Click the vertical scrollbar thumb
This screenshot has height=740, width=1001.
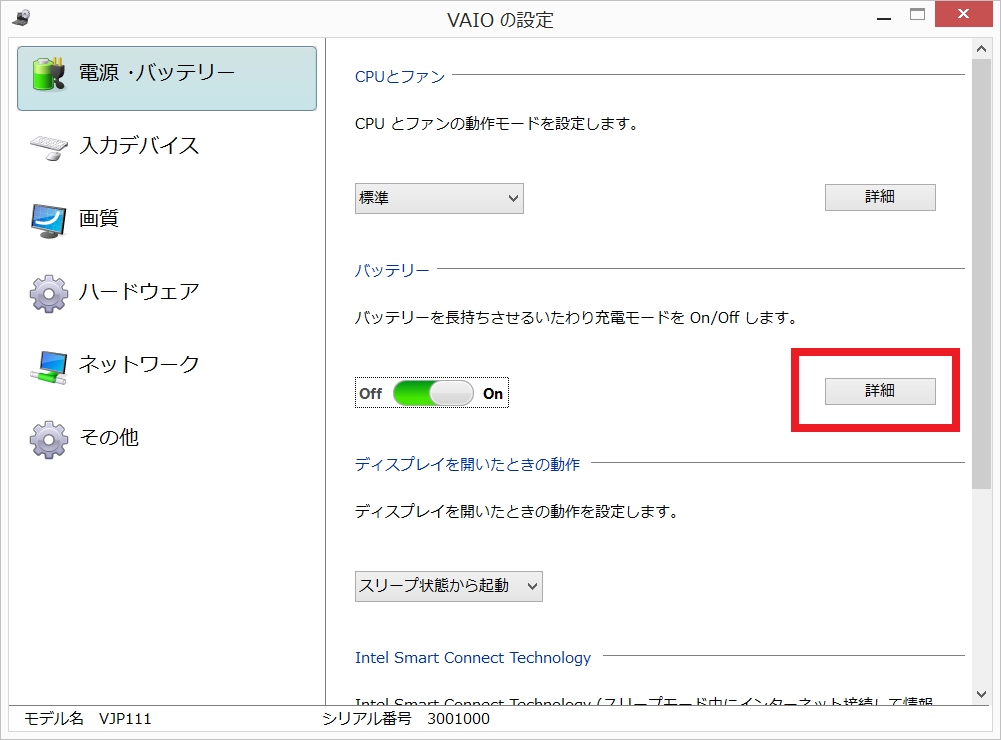(x=981, y=274)
